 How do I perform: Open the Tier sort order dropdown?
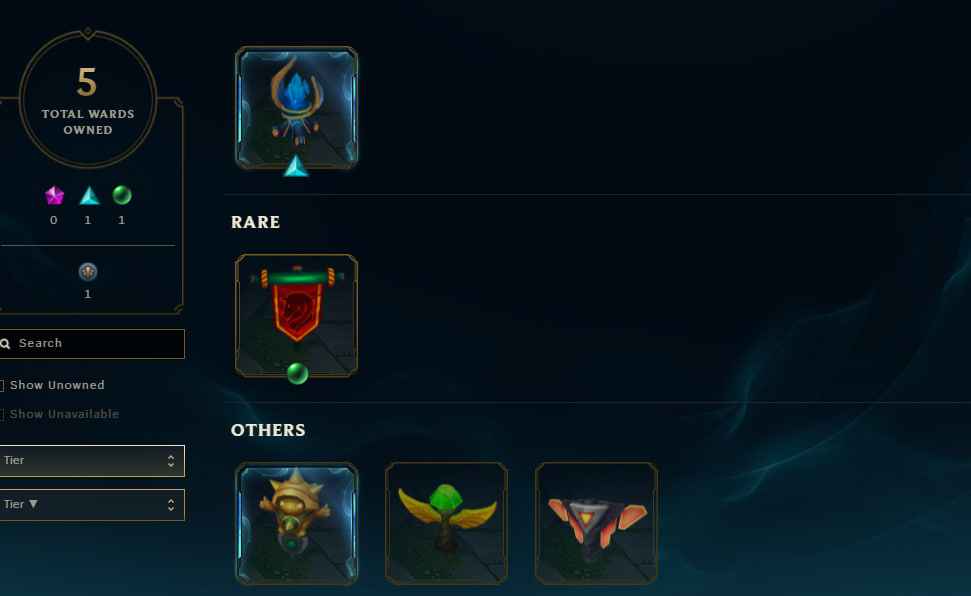[x=92, y=505]
